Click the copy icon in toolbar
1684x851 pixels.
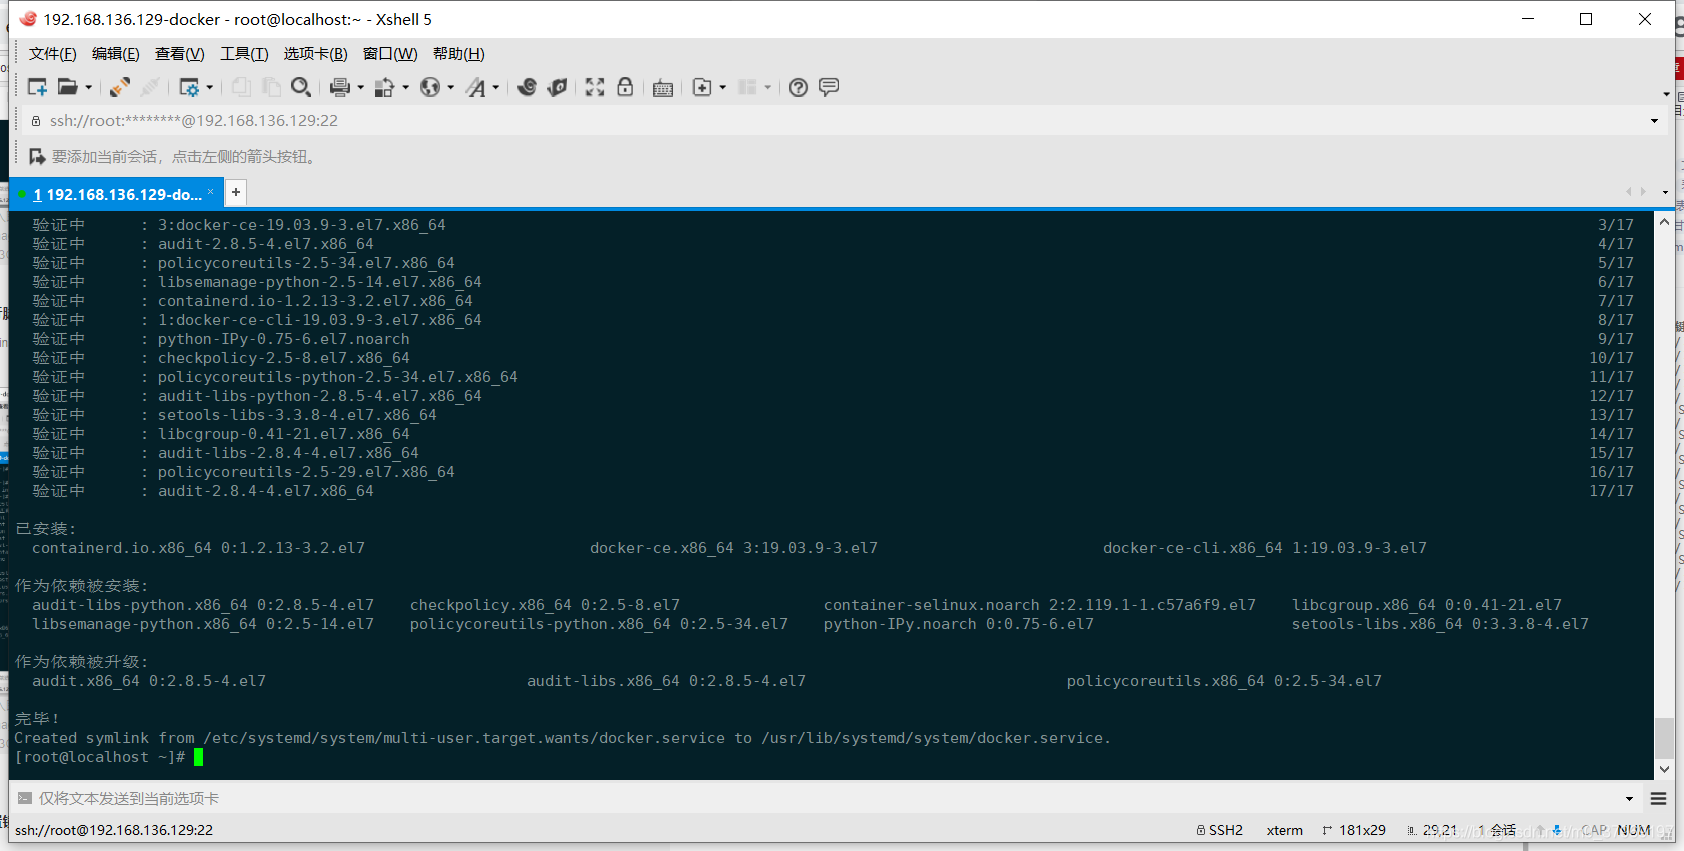click(241, 87)
